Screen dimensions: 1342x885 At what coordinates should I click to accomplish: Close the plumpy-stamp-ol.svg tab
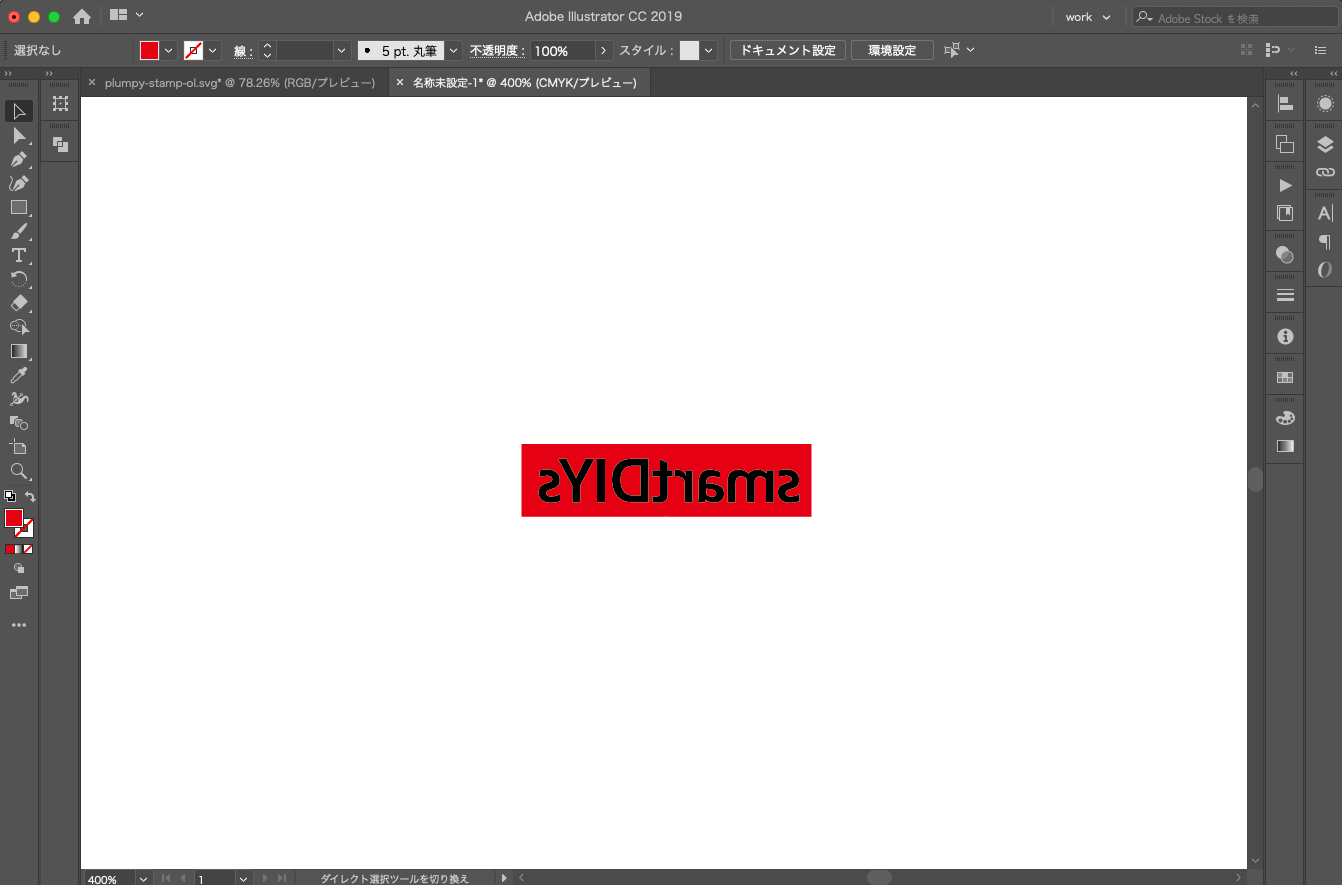tap(92, 83)
